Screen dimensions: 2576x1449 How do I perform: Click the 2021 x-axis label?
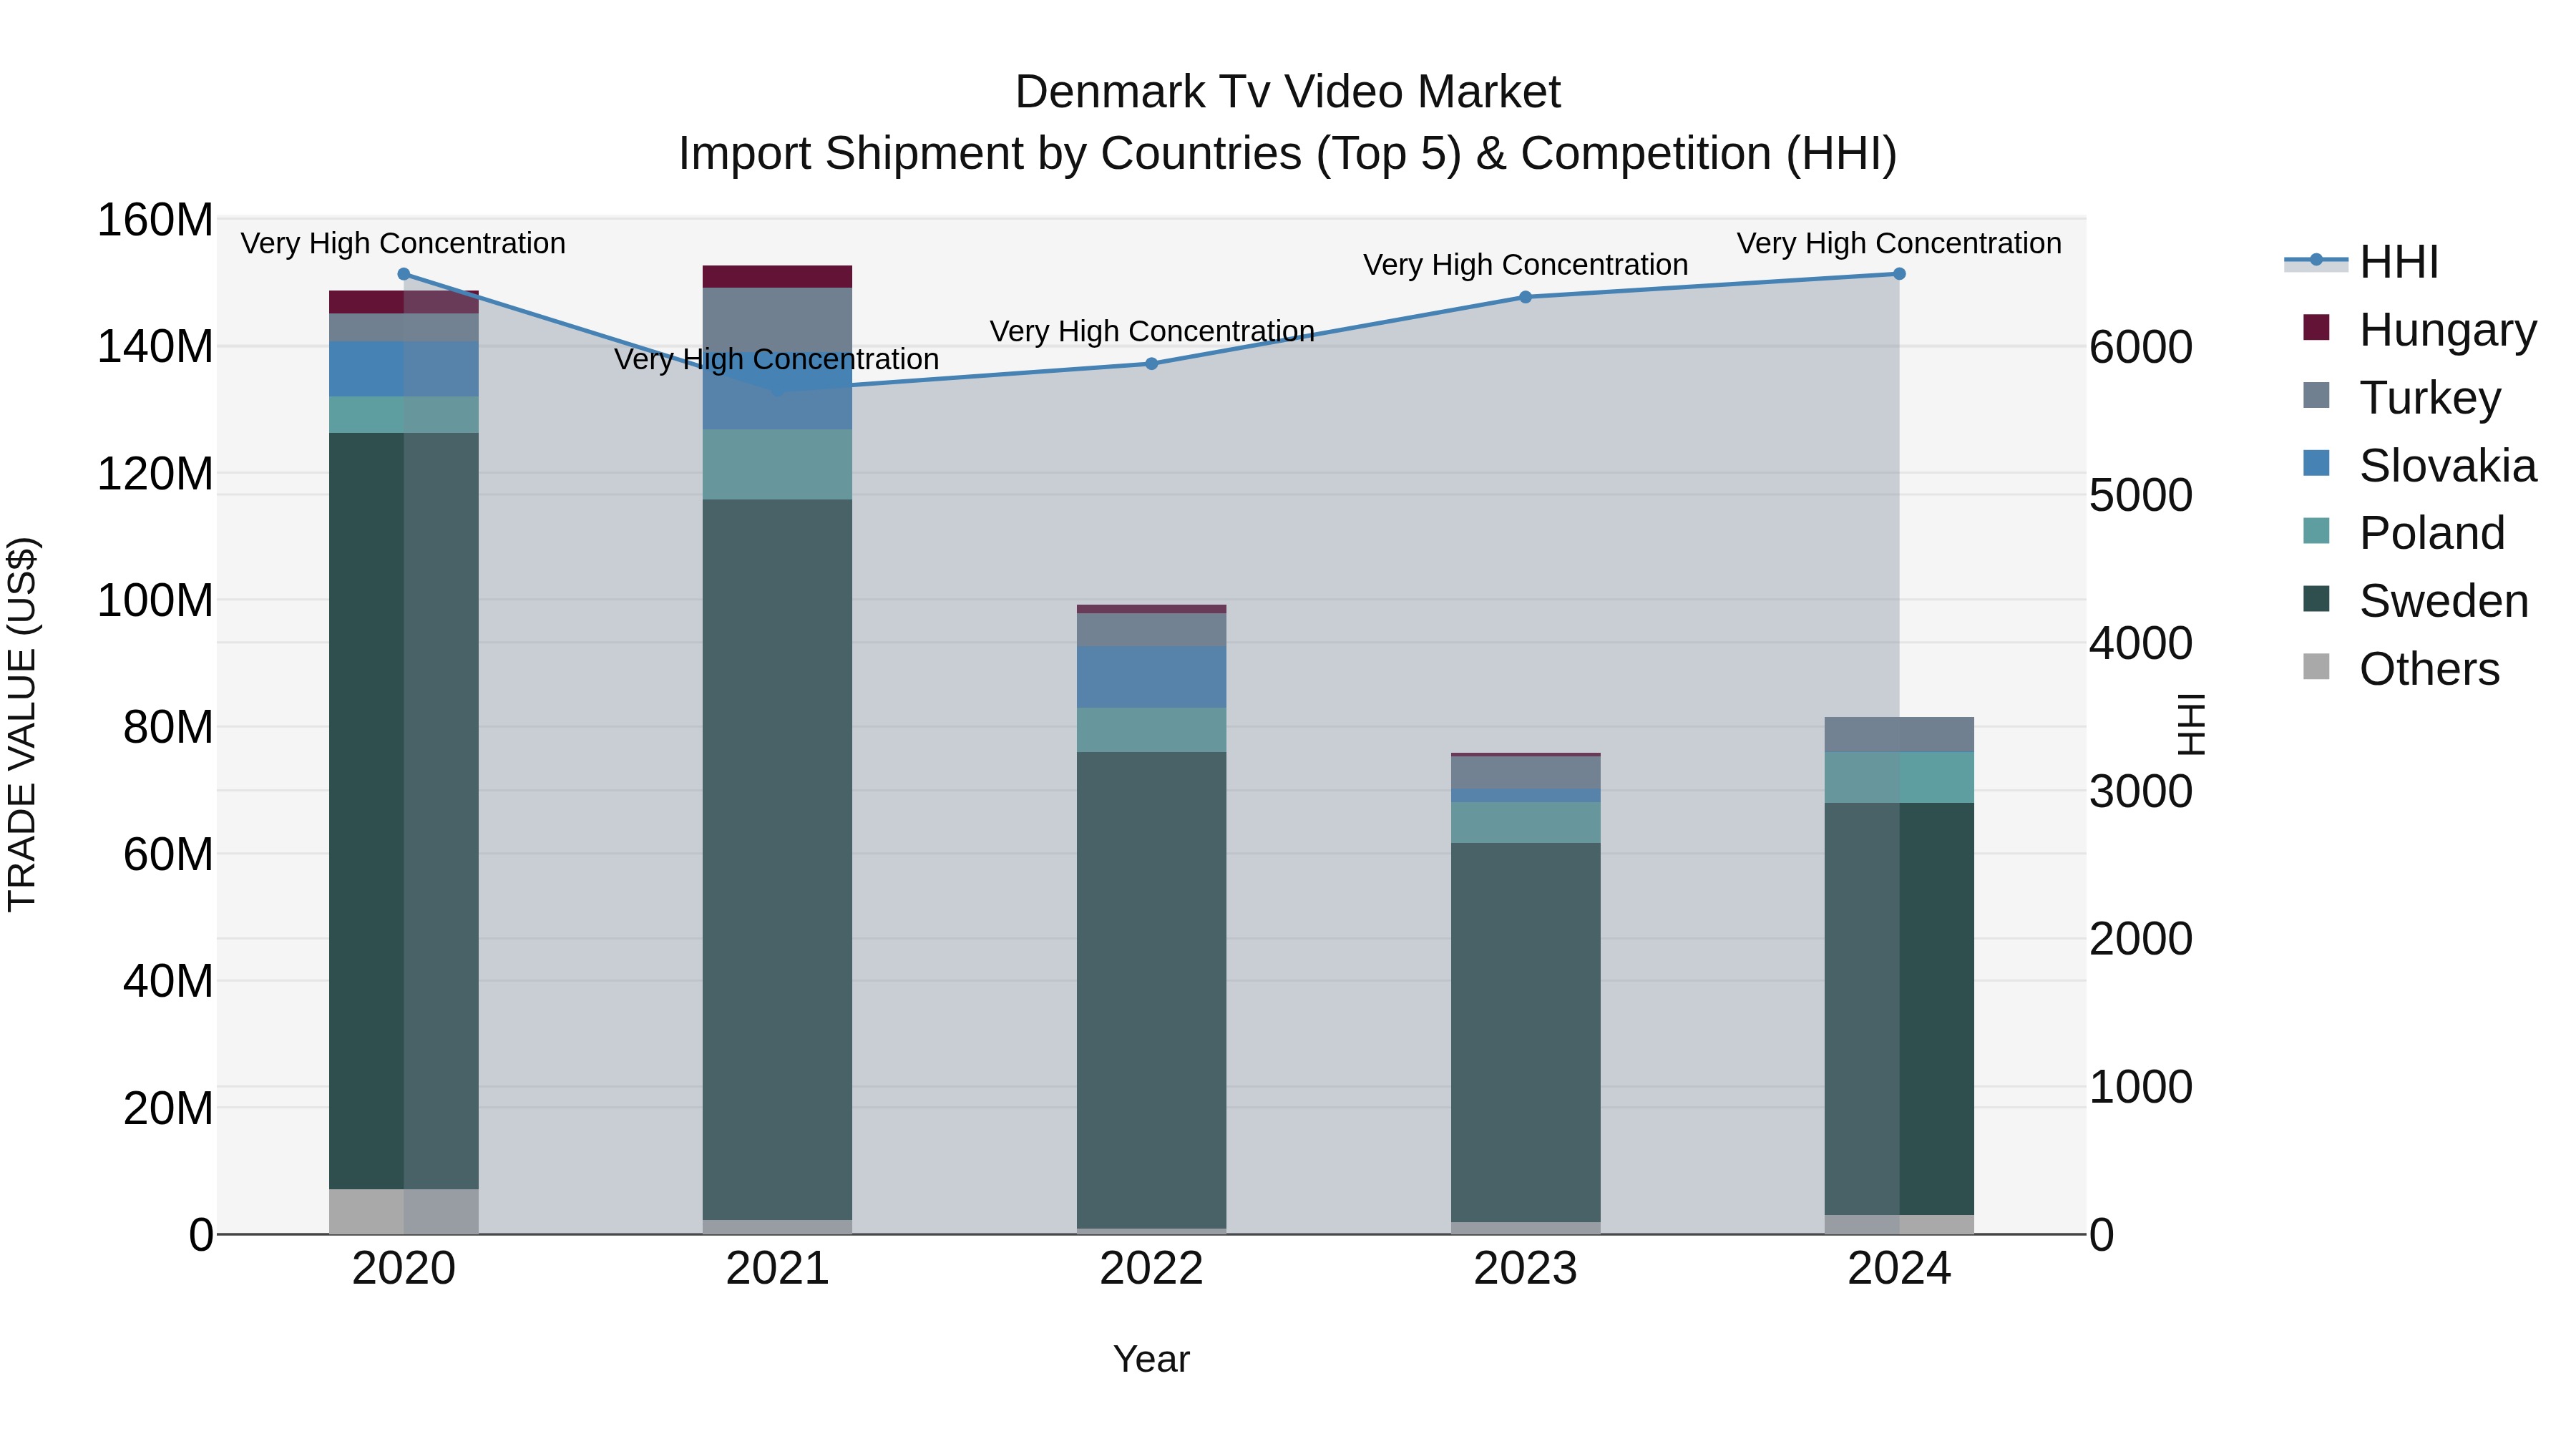tap(777, 1269)
